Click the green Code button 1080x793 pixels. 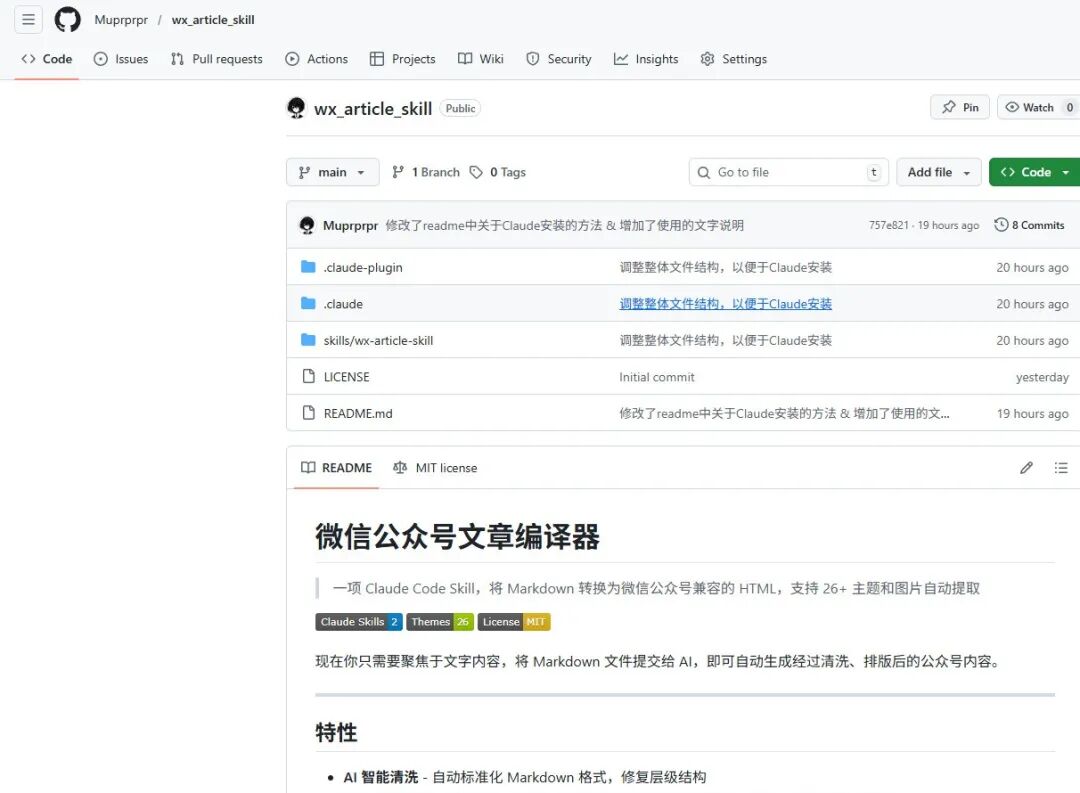(1034, 172)
